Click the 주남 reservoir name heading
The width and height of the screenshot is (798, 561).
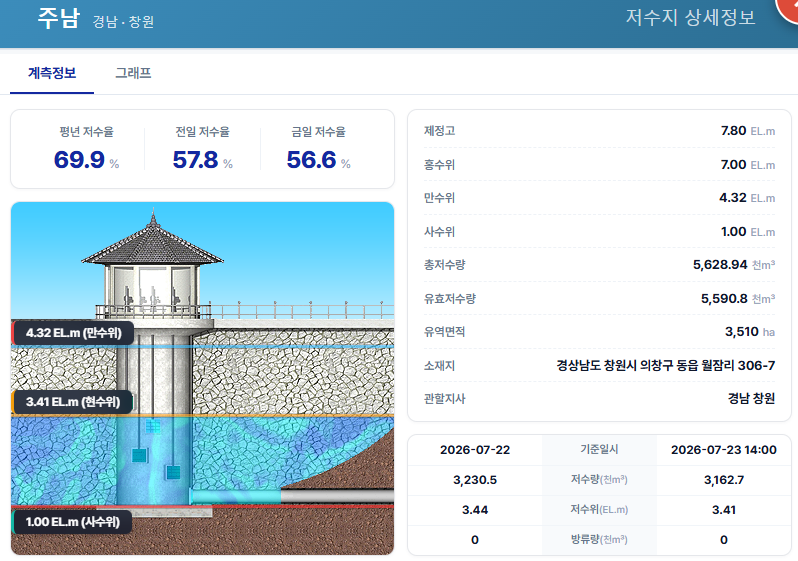point(59,18)
